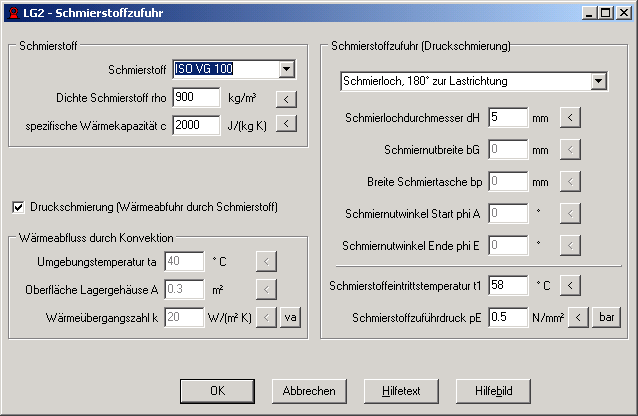Image resolution: width=638 pixels, height=416 pixels.
Task: Click the 'Schmierstoffzufuhr (Druckschmierung)' group label
Action: [421, 46]
